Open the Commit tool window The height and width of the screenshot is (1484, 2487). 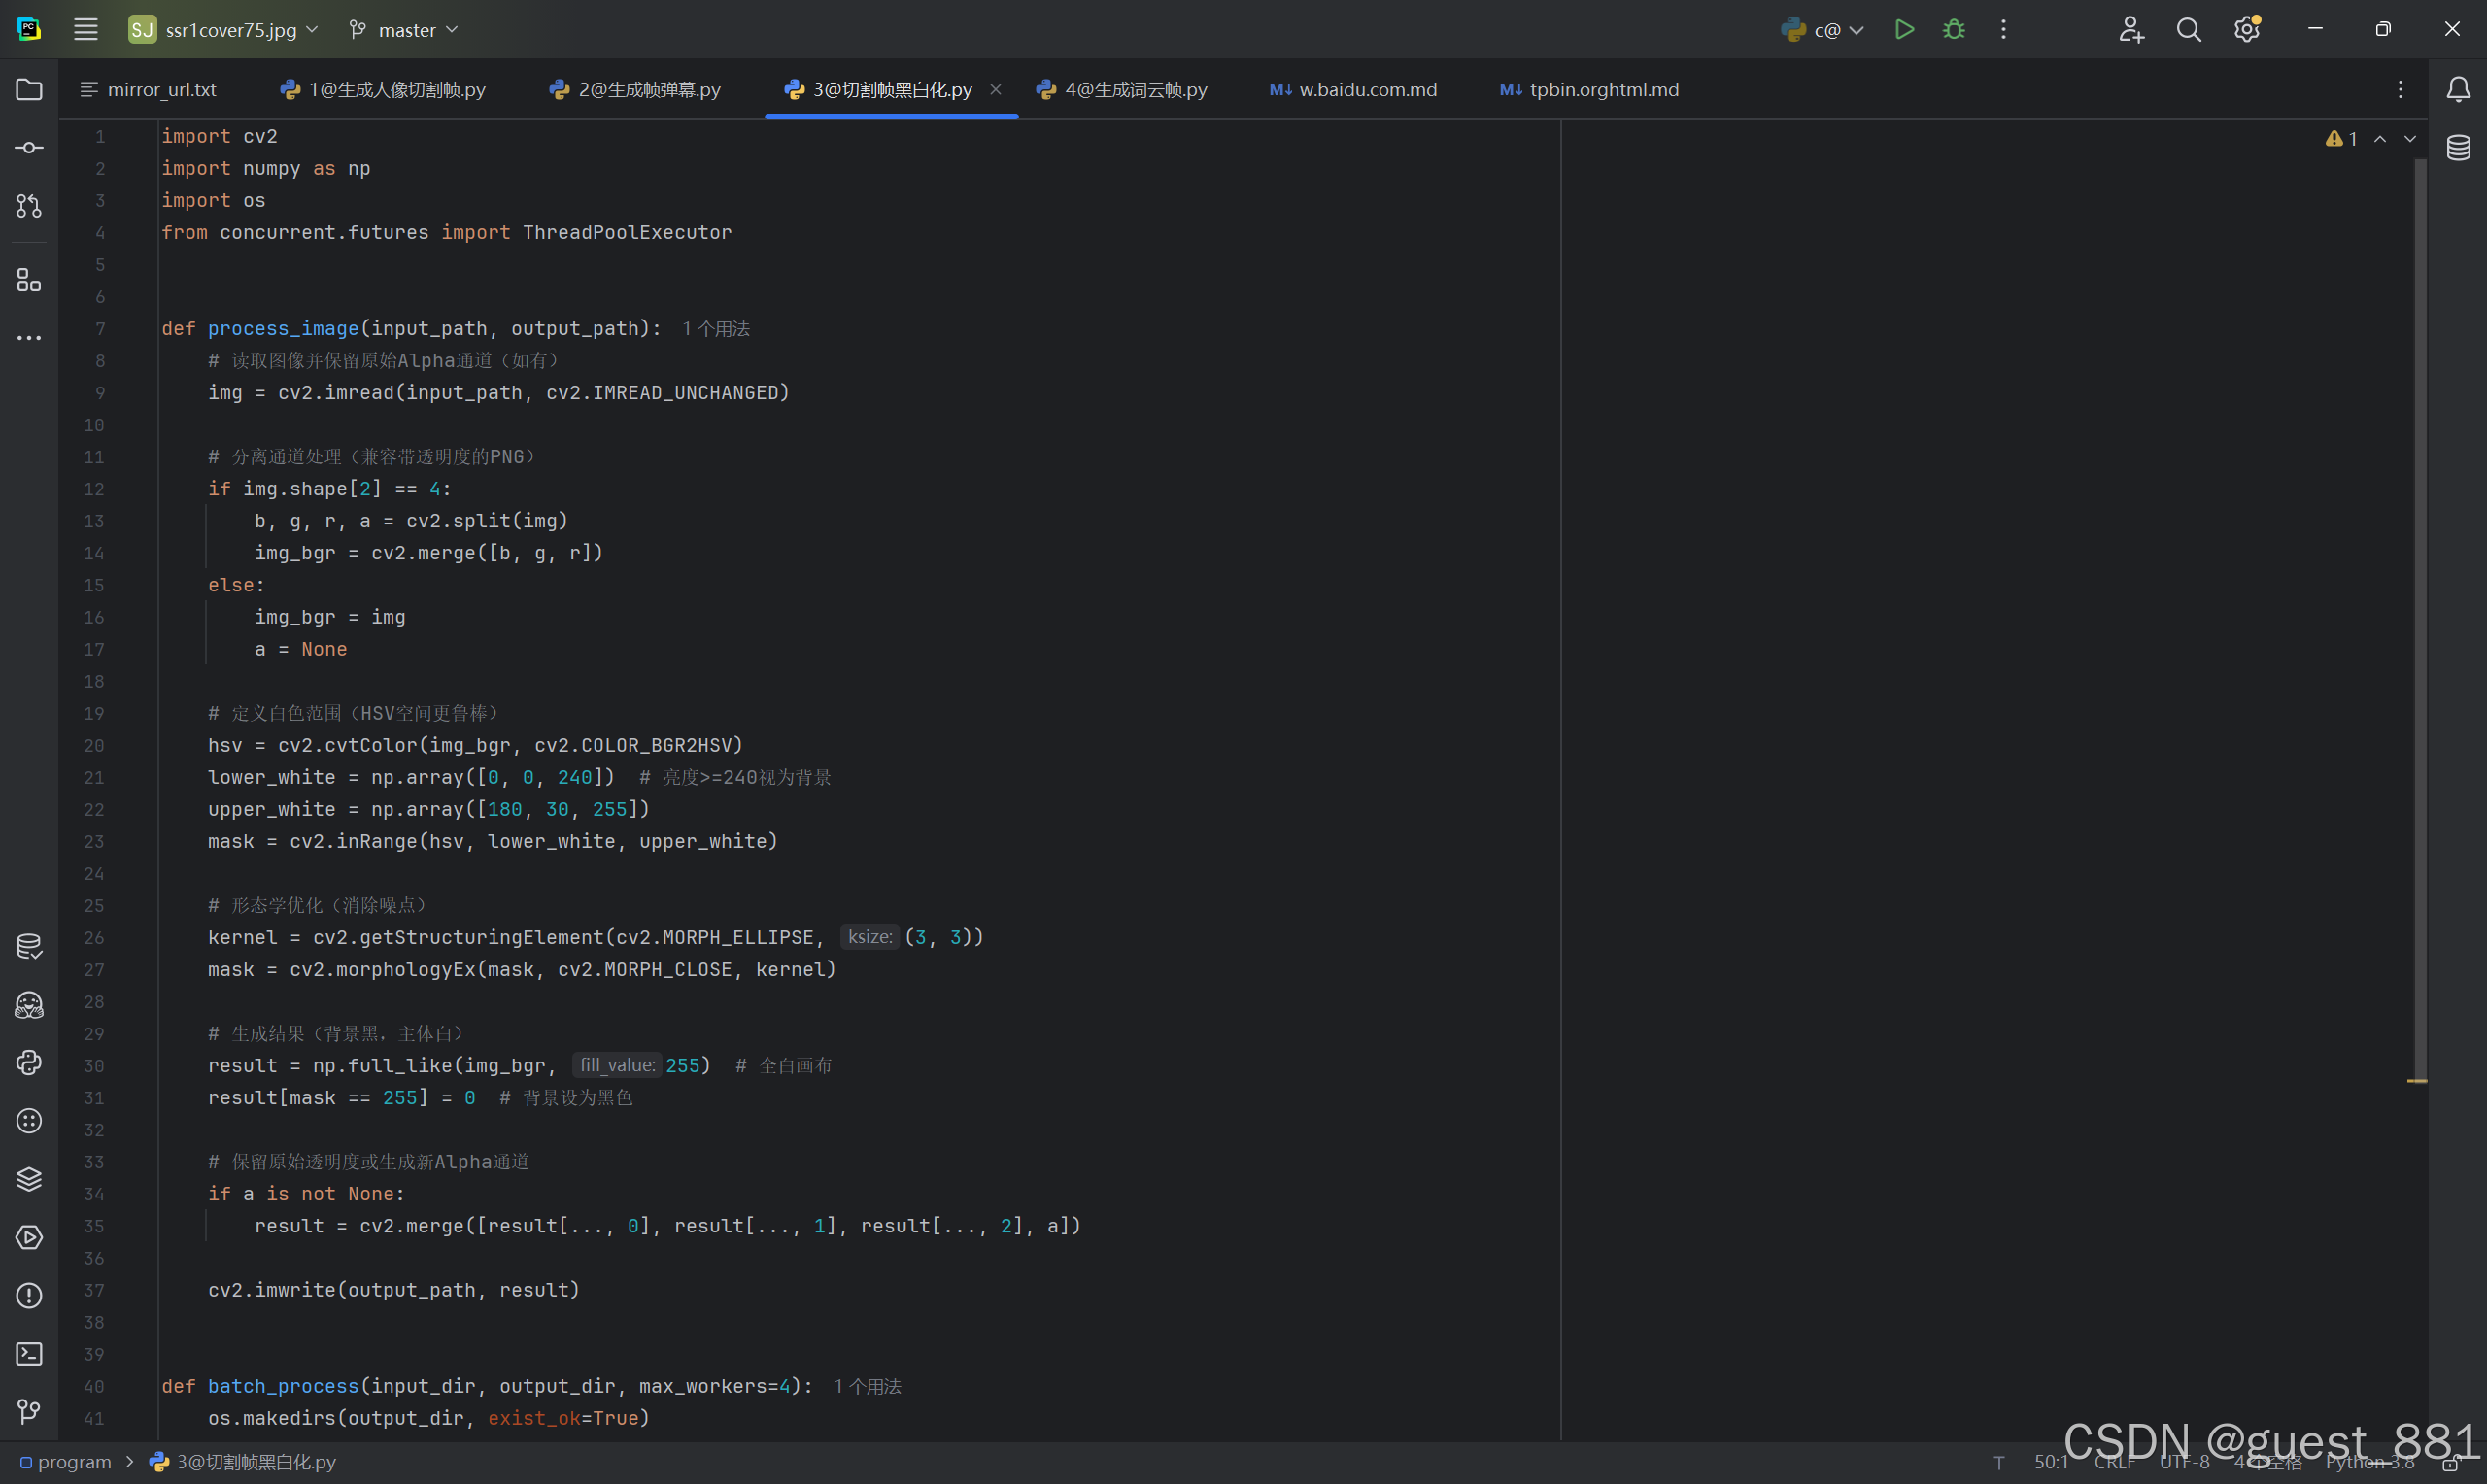[x=29, y=148]
